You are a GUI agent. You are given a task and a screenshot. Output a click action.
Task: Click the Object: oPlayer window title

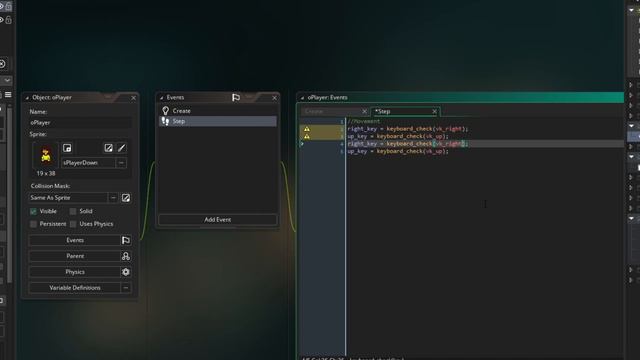click(52, 98)
